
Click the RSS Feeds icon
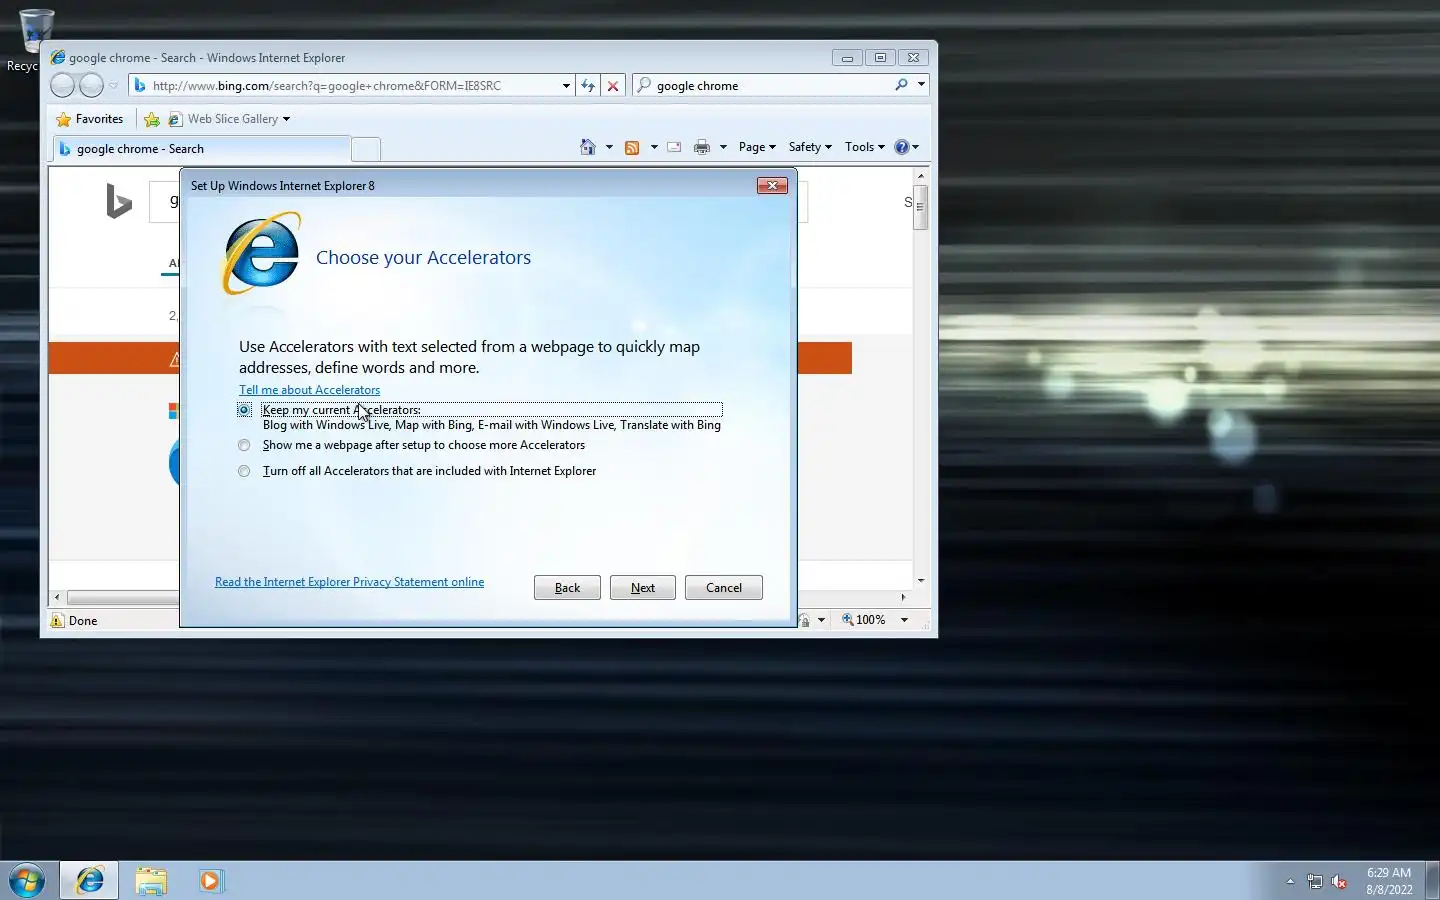pos(632,147)
